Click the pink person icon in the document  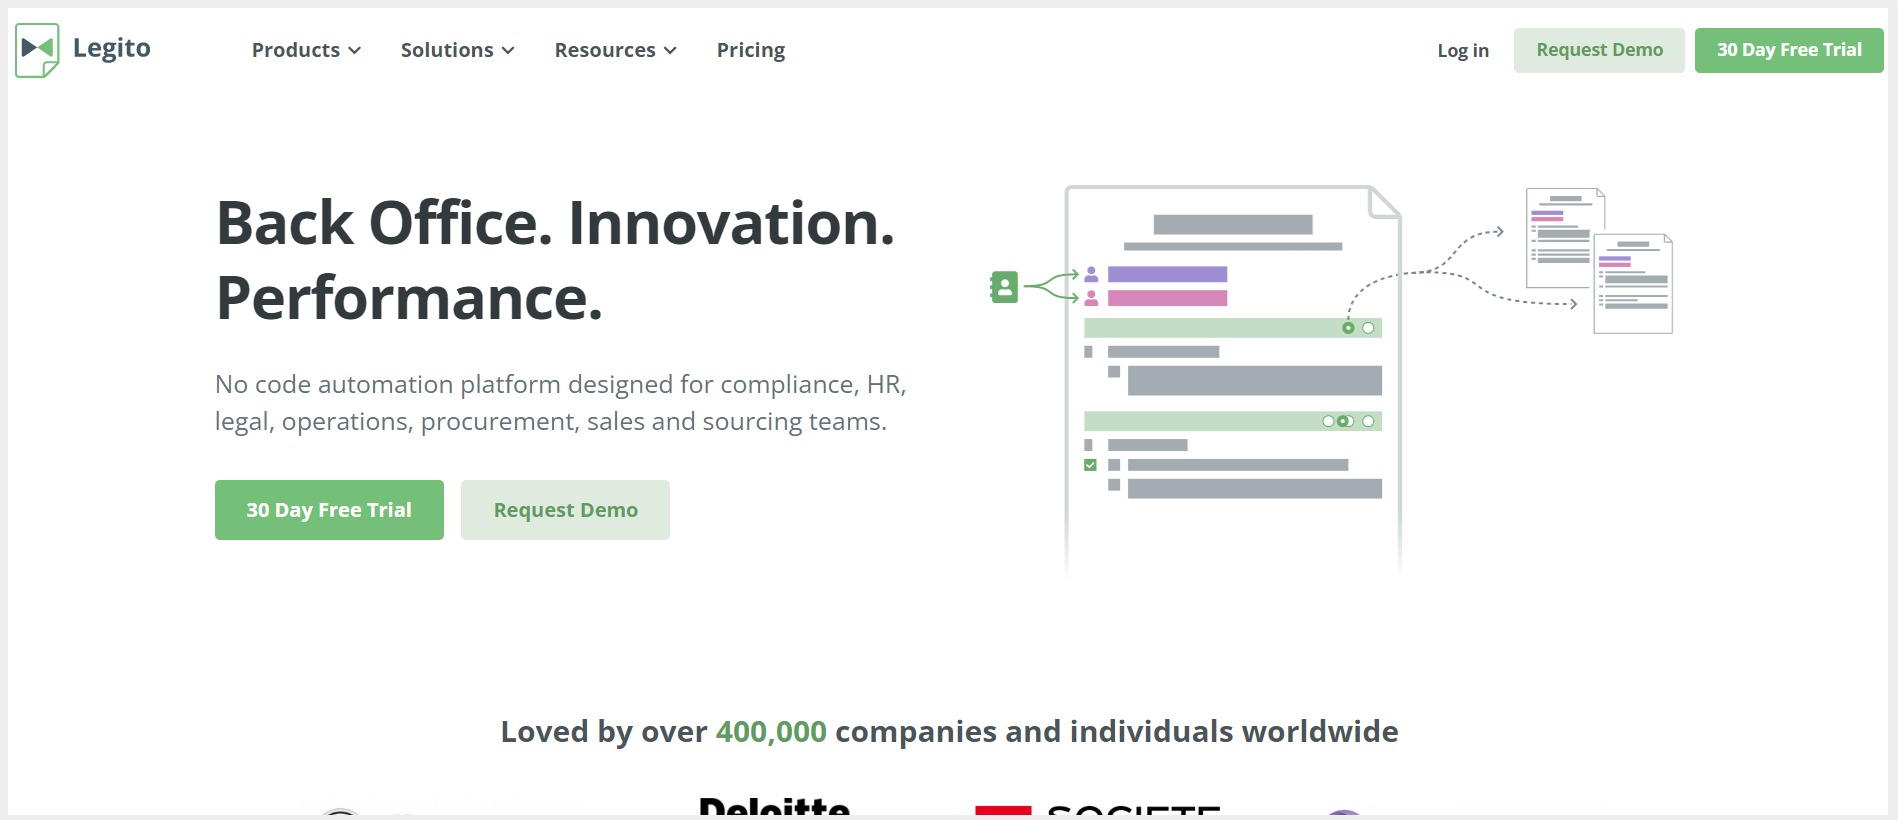click(1091, 298)
